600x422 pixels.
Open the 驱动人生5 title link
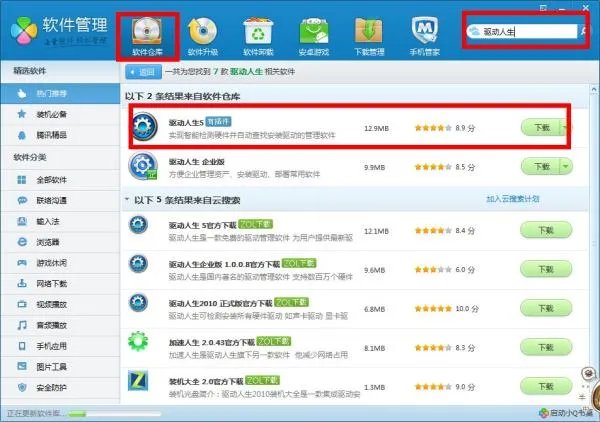186,122
